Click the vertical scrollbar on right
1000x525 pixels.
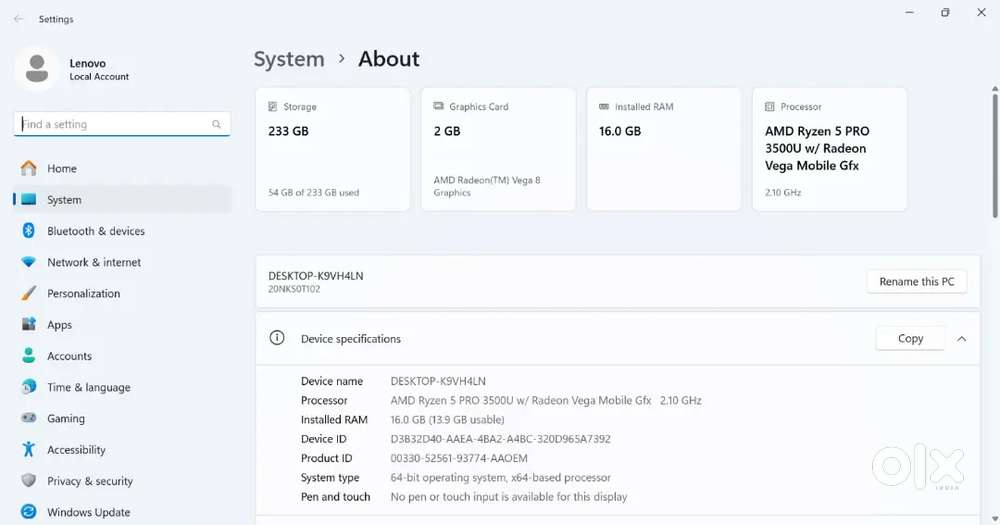pos(994,150)
